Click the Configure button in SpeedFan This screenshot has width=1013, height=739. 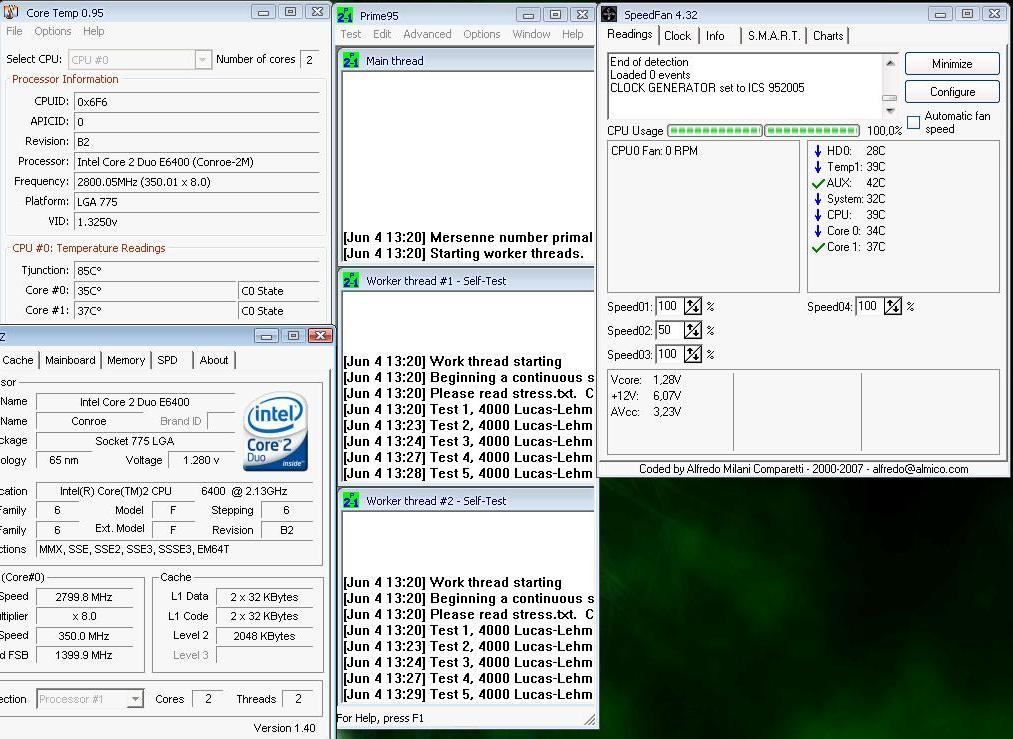tap(952, 92)
